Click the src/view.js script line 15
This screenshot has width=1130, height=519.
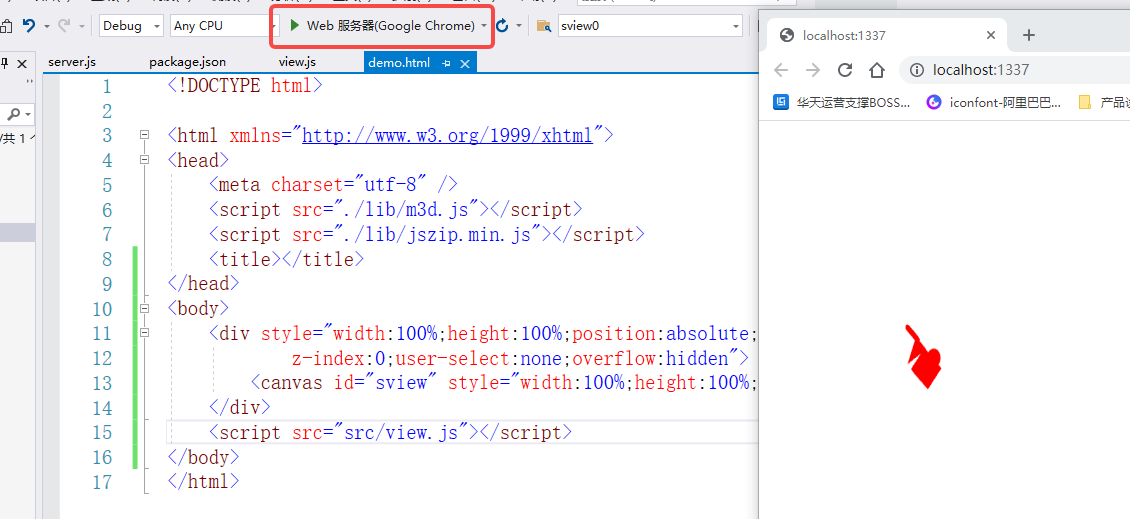click(x=390, y=432)
